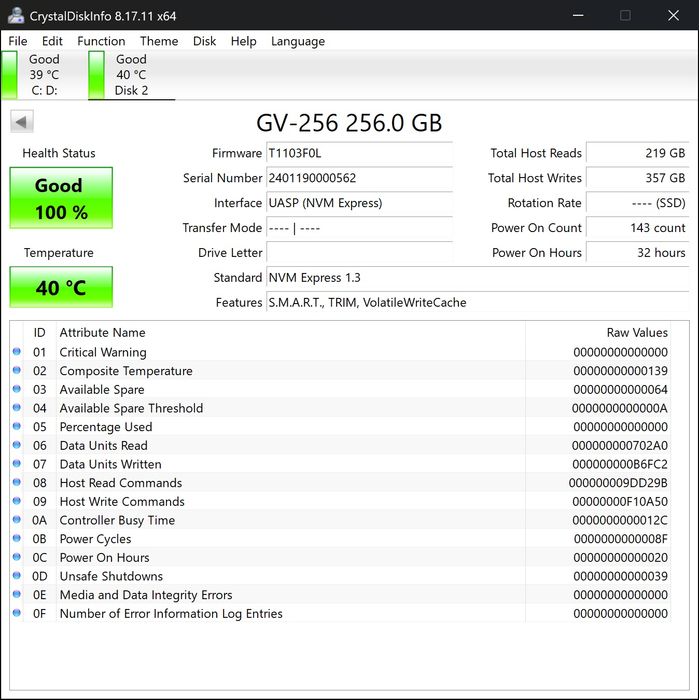Click the empty Drive Letter field

(359, 253)
